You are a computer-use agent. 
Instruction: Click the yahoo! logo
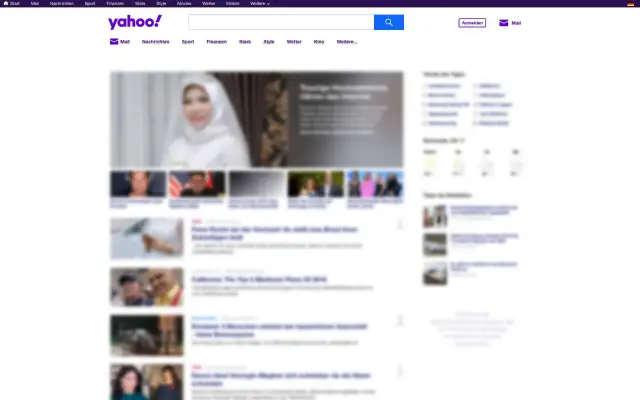135,22
